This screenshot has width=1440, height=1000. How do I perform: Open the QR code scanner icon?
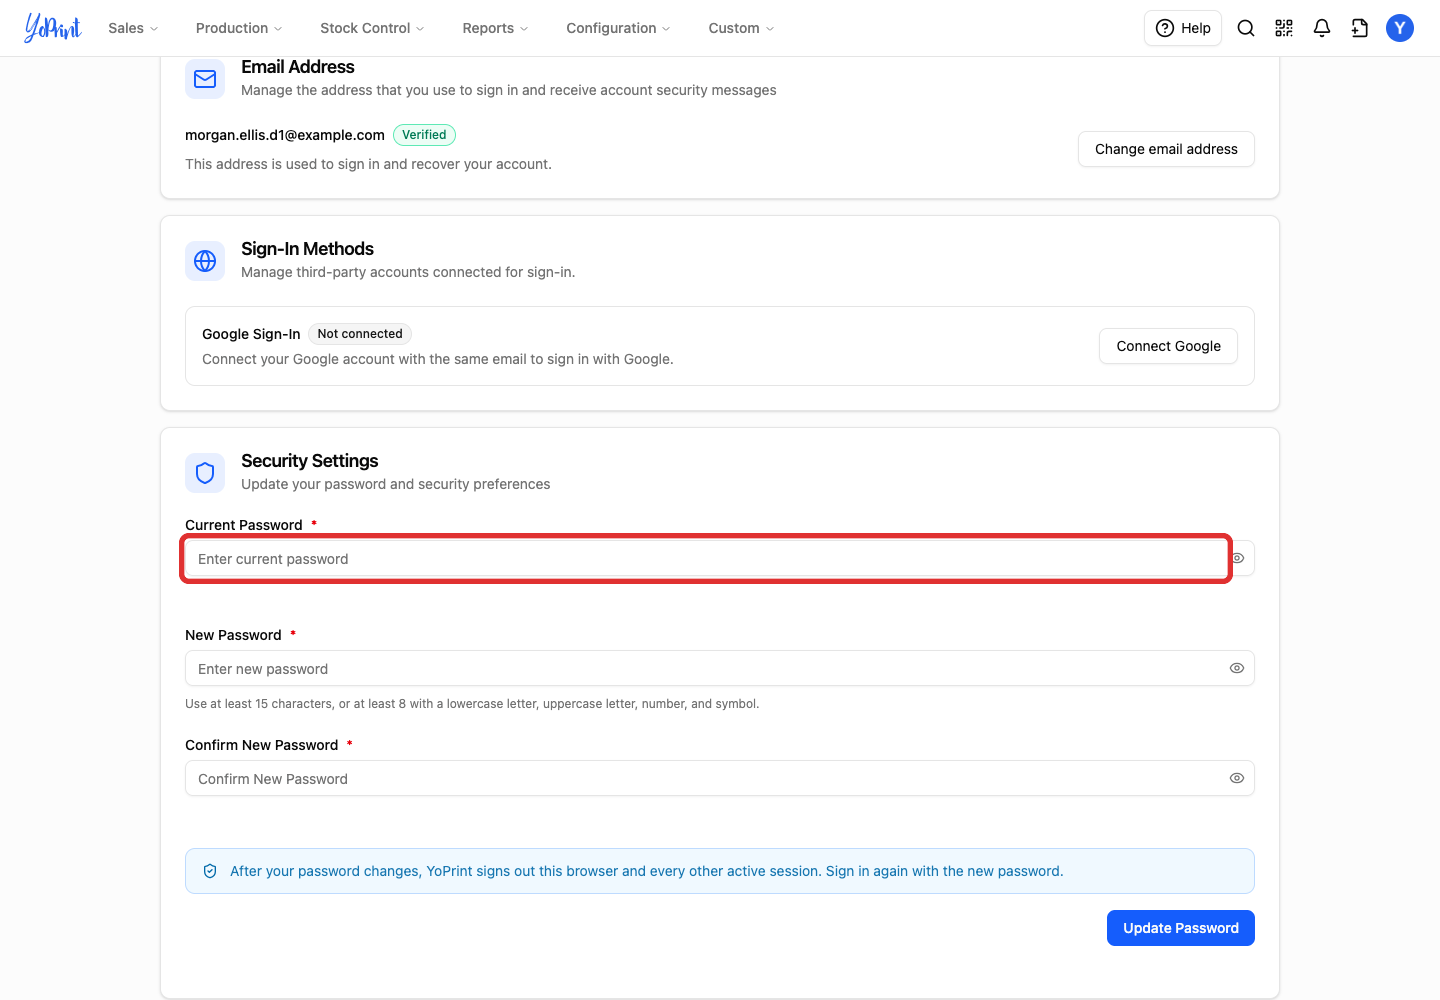(1284, 28)
